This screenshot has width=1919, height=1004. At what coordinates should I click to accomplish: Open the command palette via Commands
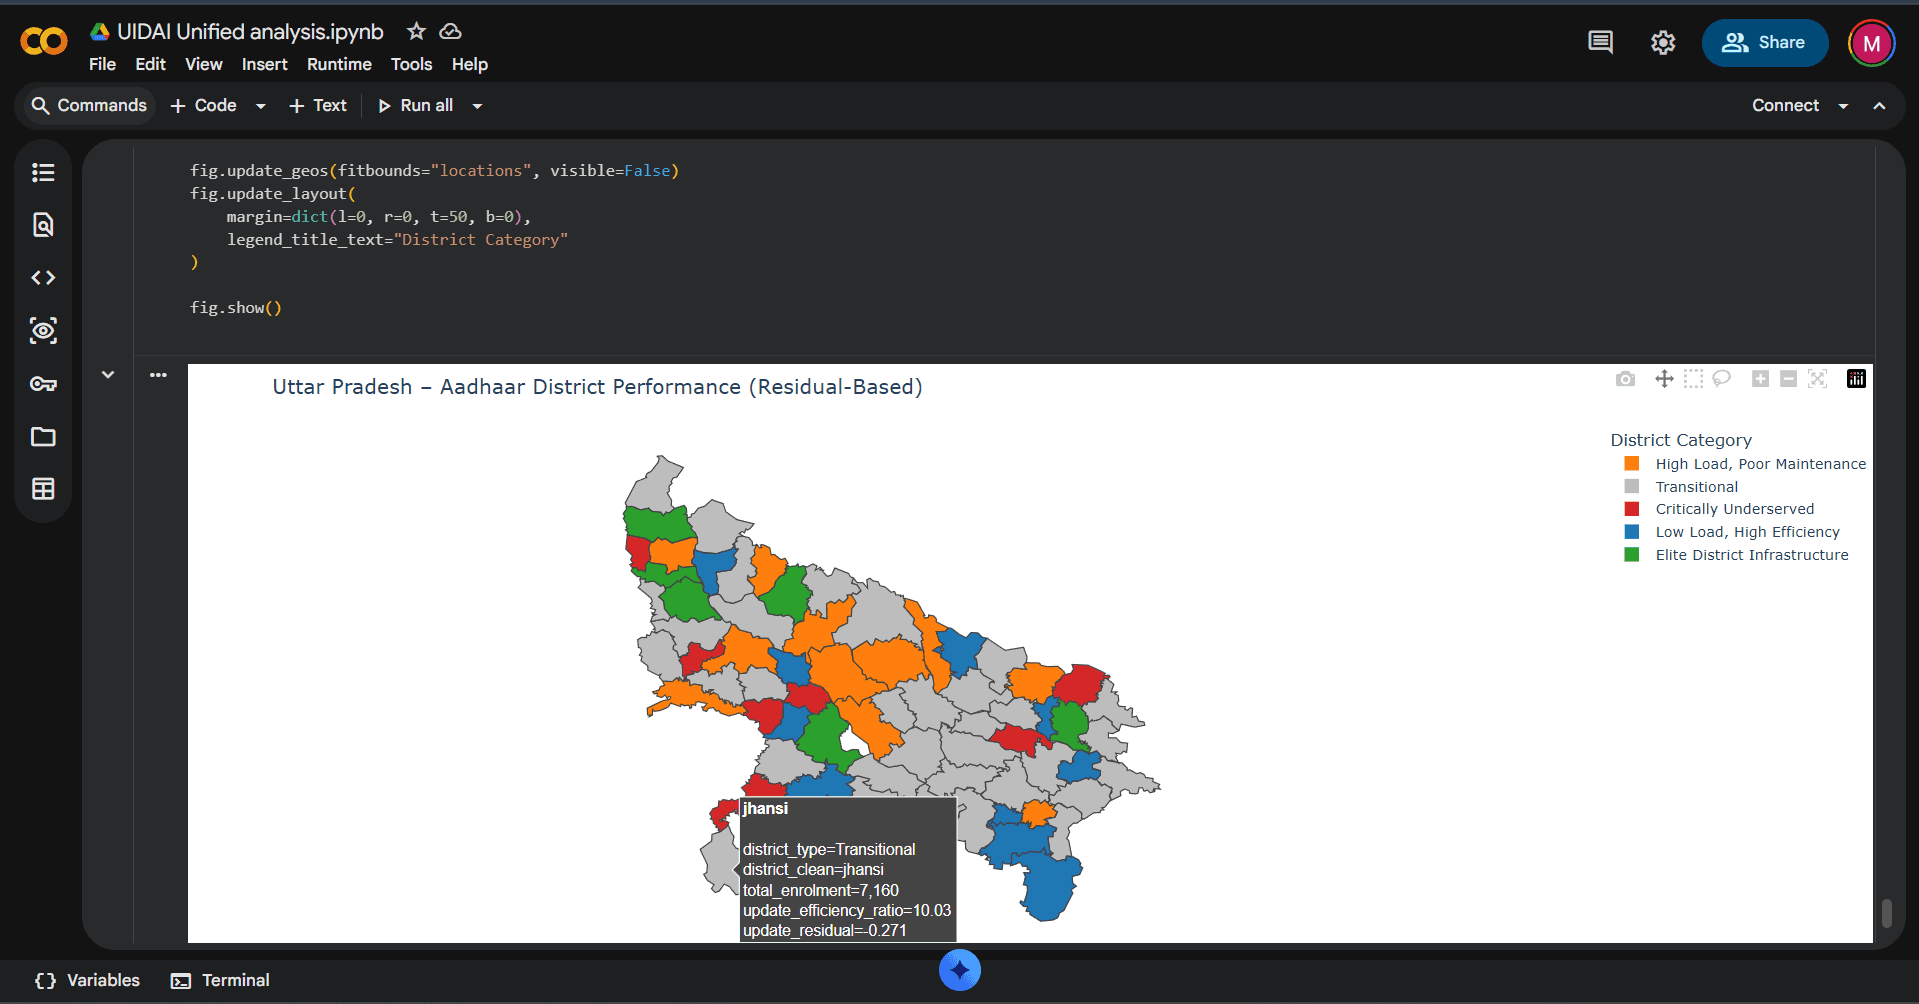88,105
